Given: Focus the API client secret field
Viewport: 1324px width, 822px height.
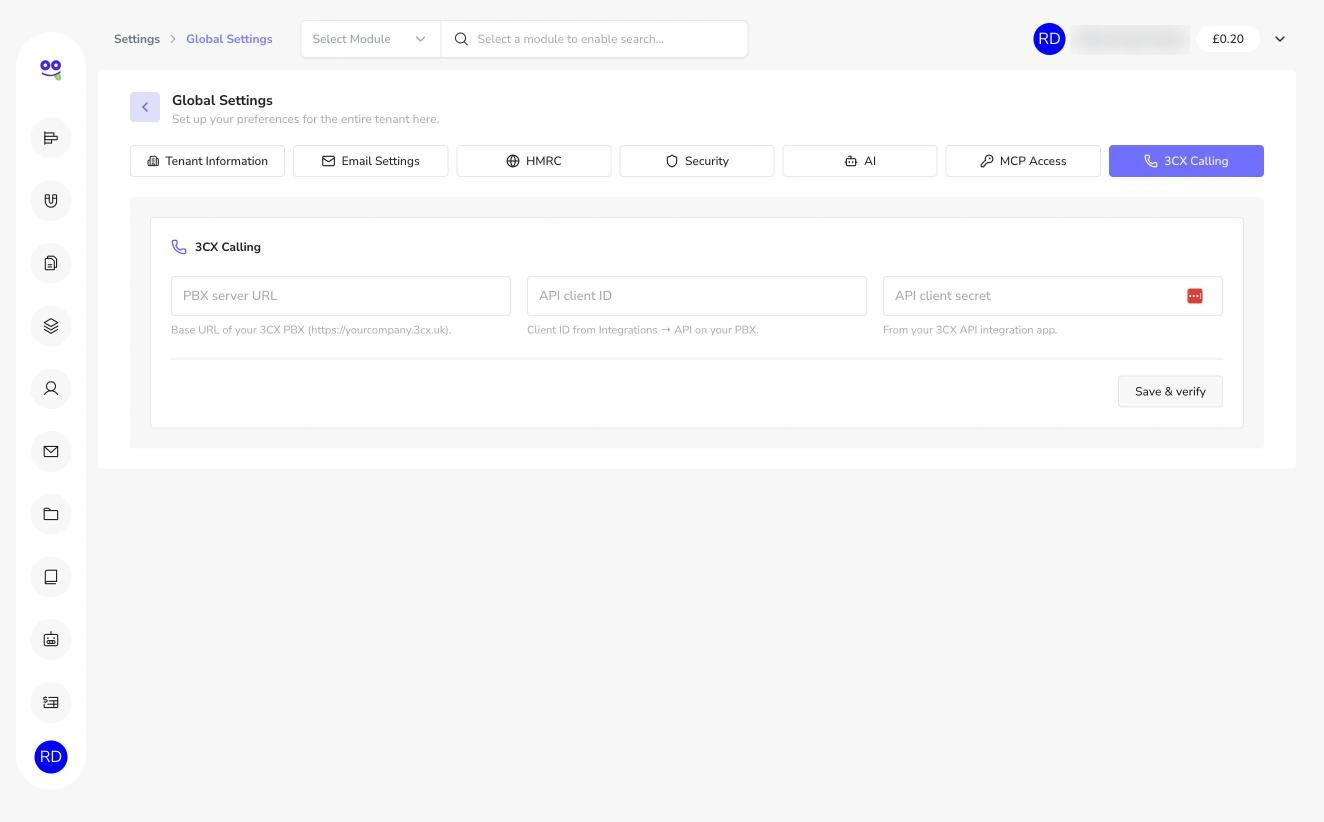Looking at the screenshot, I should pyautogui.click(x=1053, y=296).
